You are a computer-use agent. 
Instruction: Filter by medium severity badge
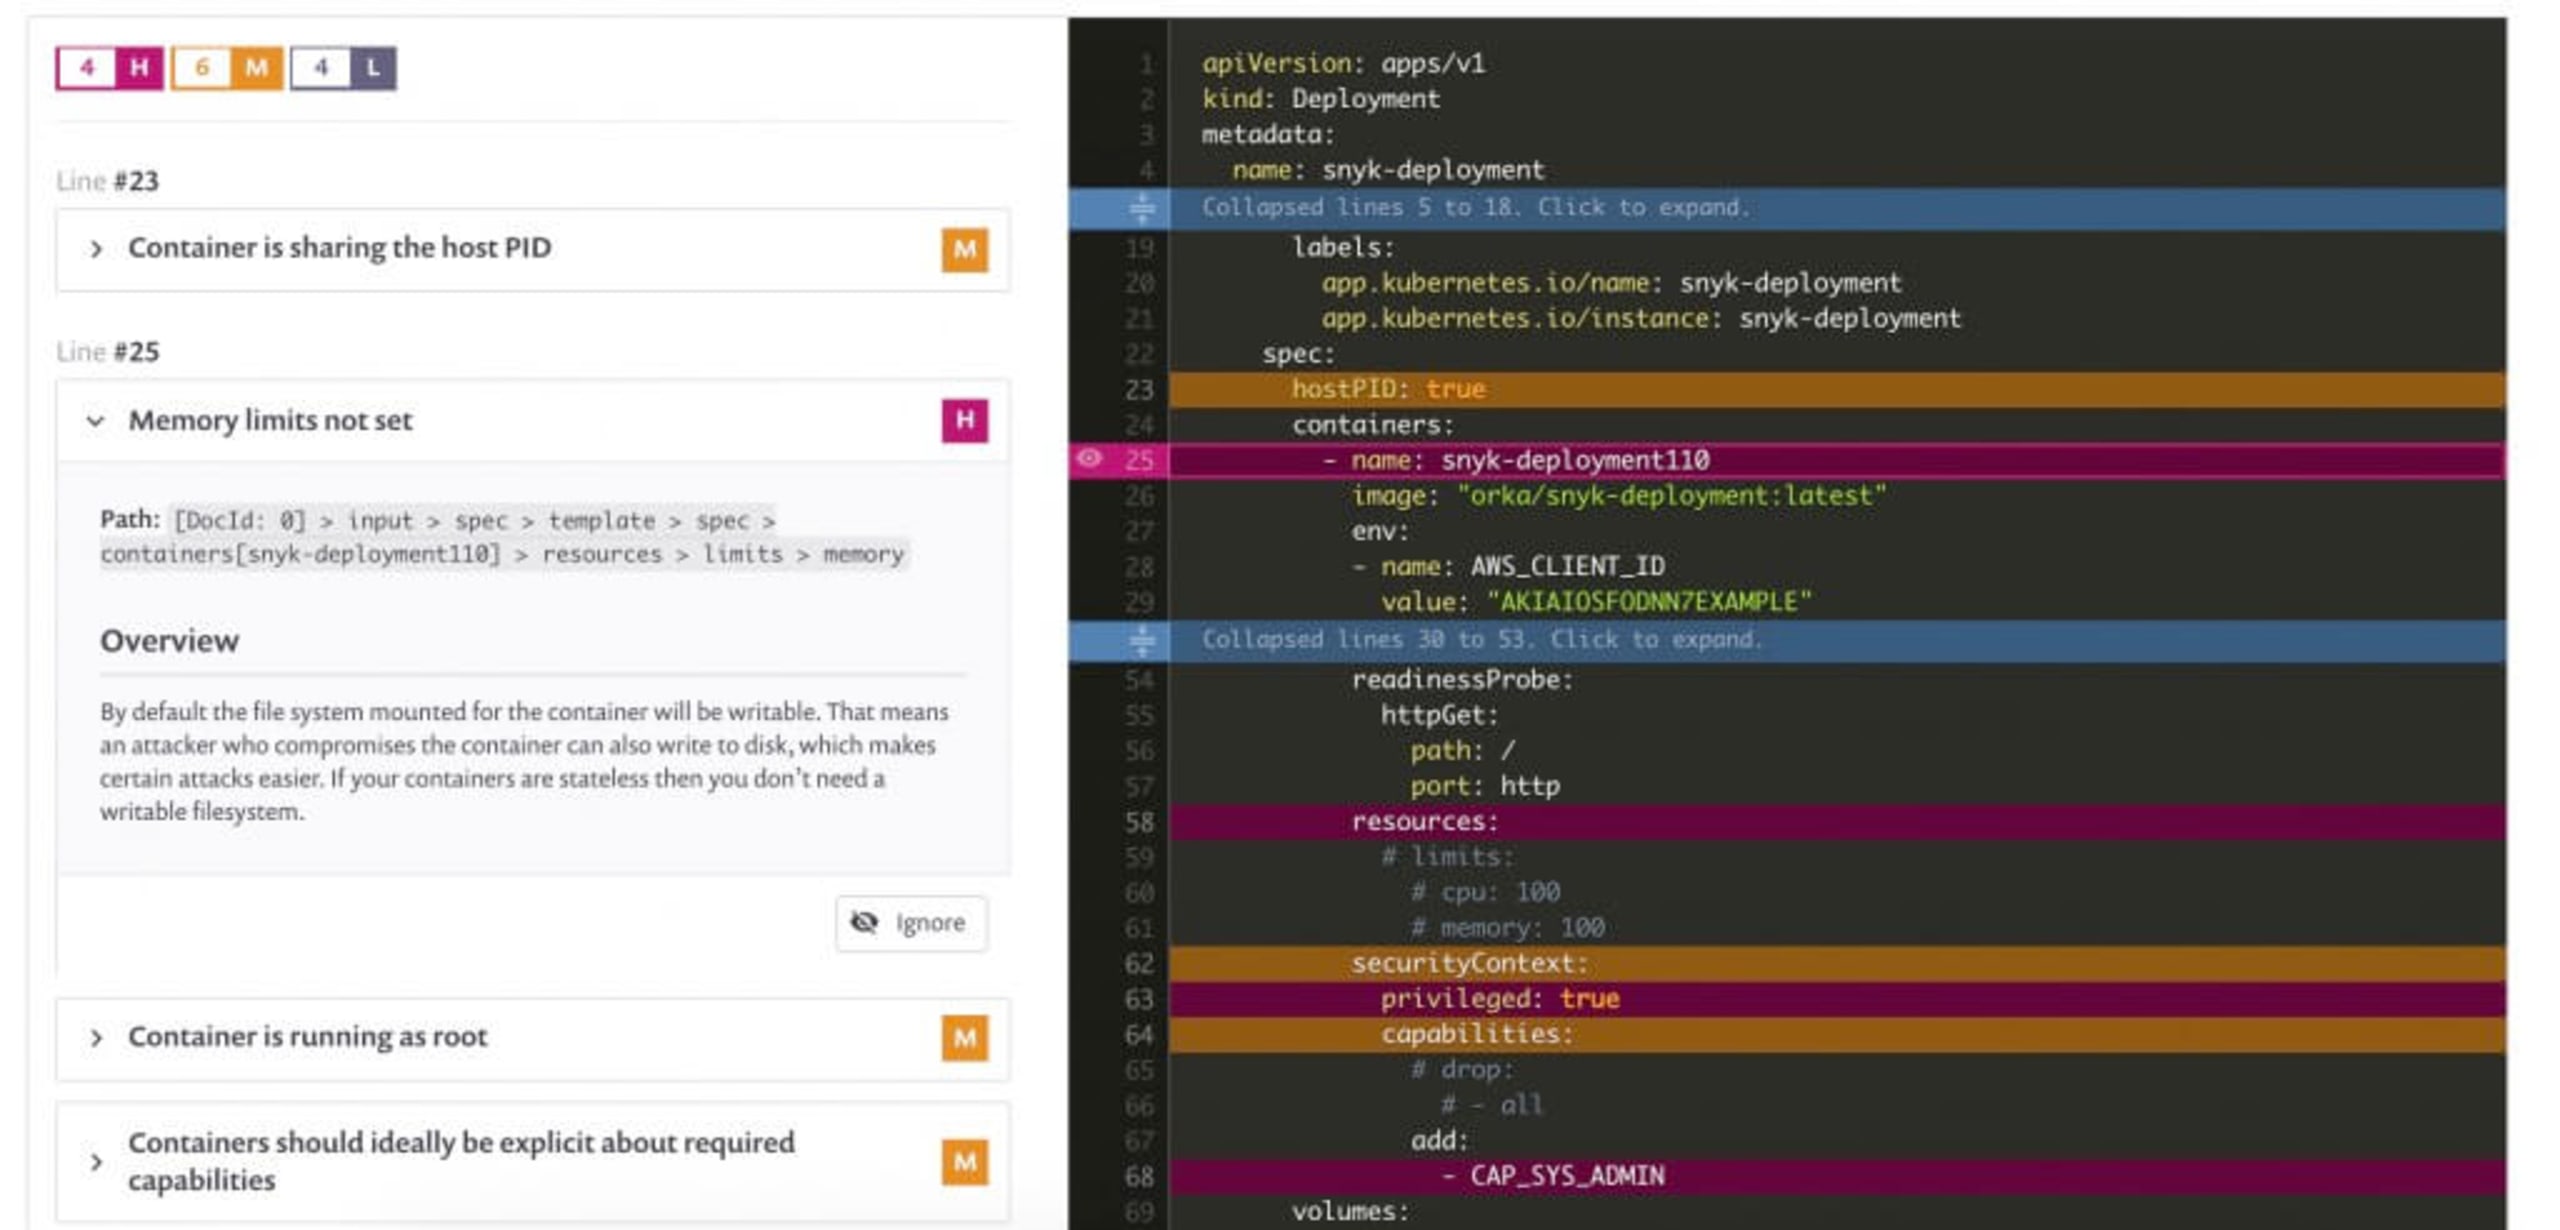click(227, 68)
